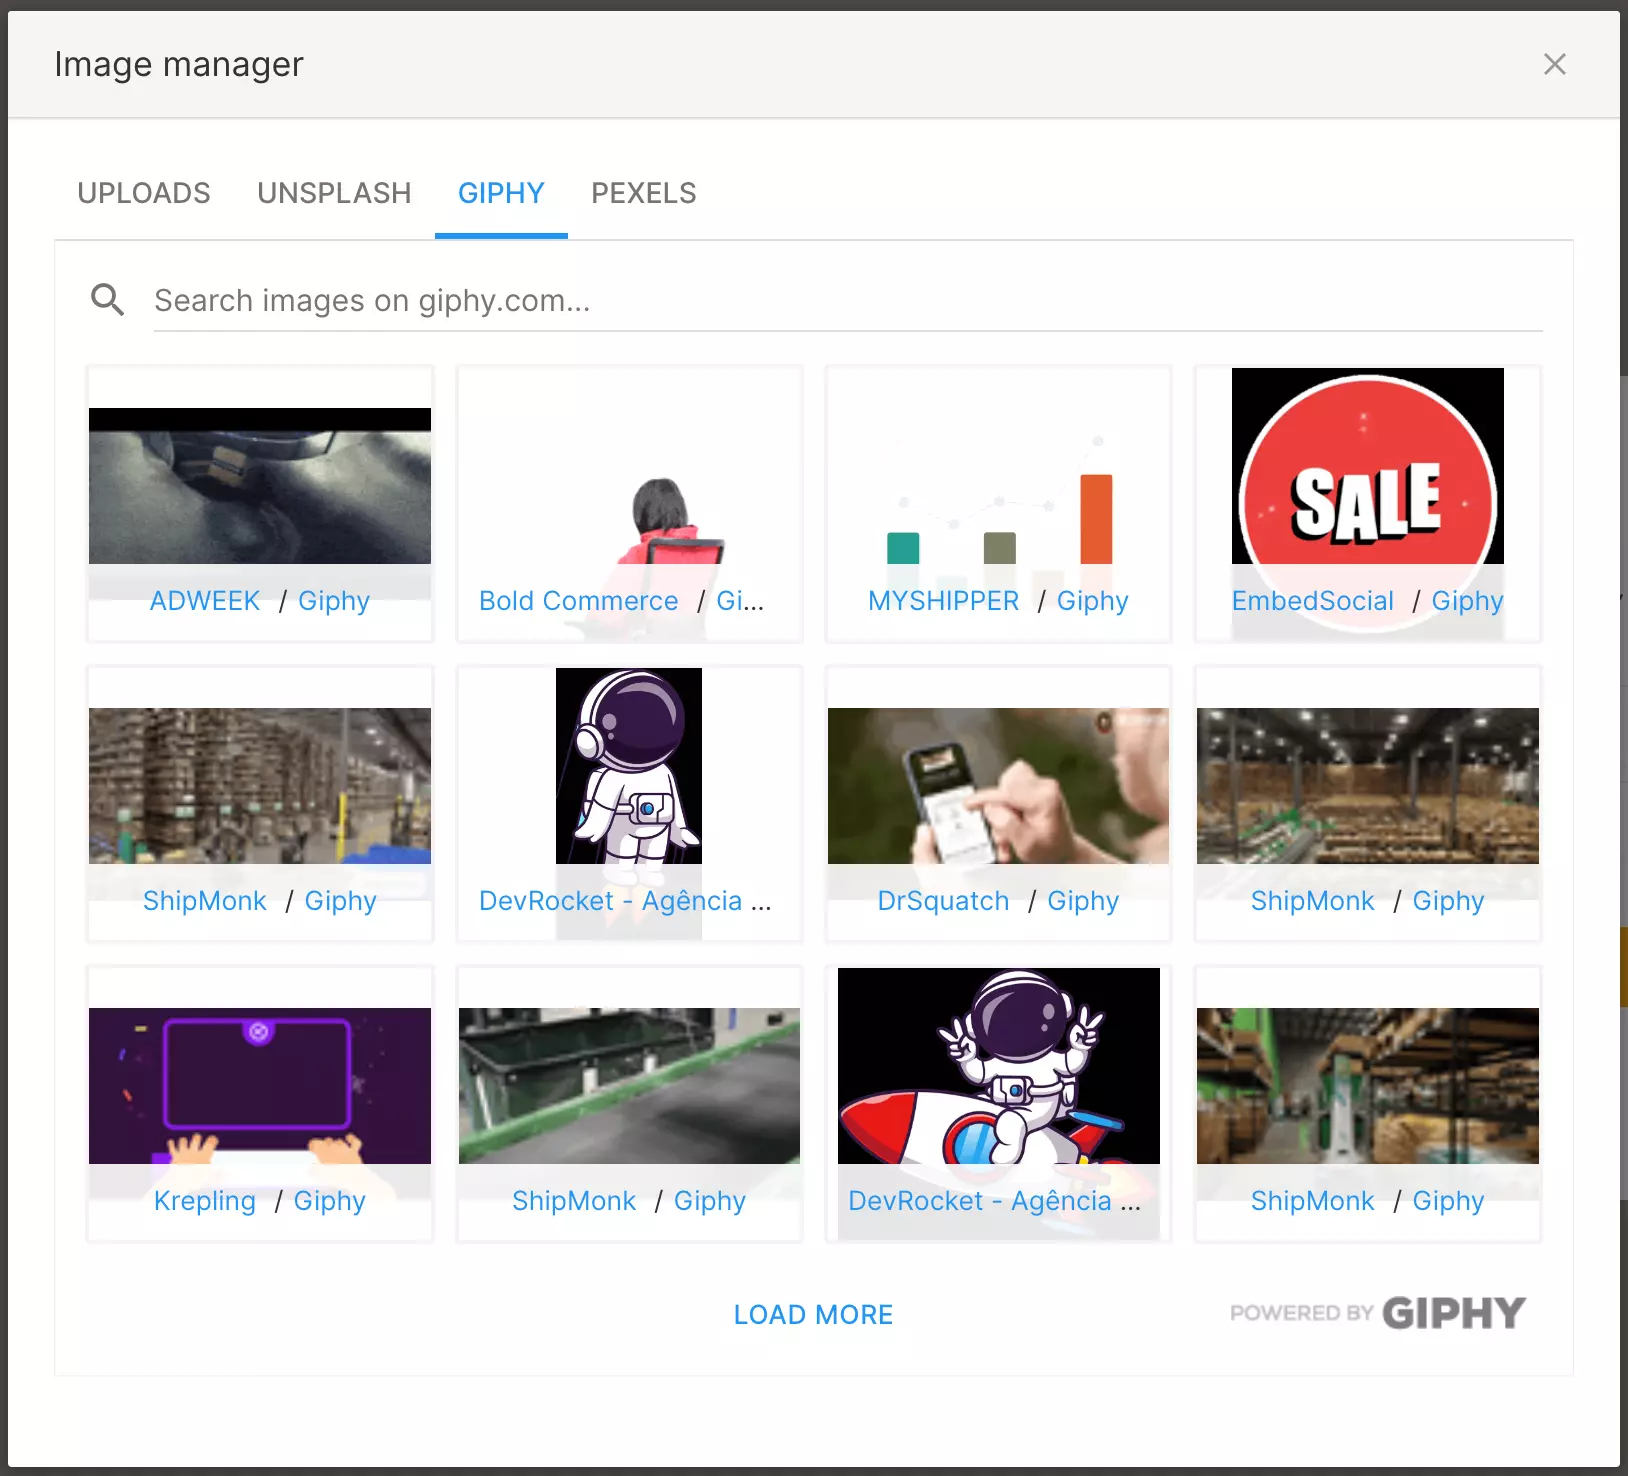Switch to the UPLOADS tab
Screen dimensions: 1628x1476
144,193
